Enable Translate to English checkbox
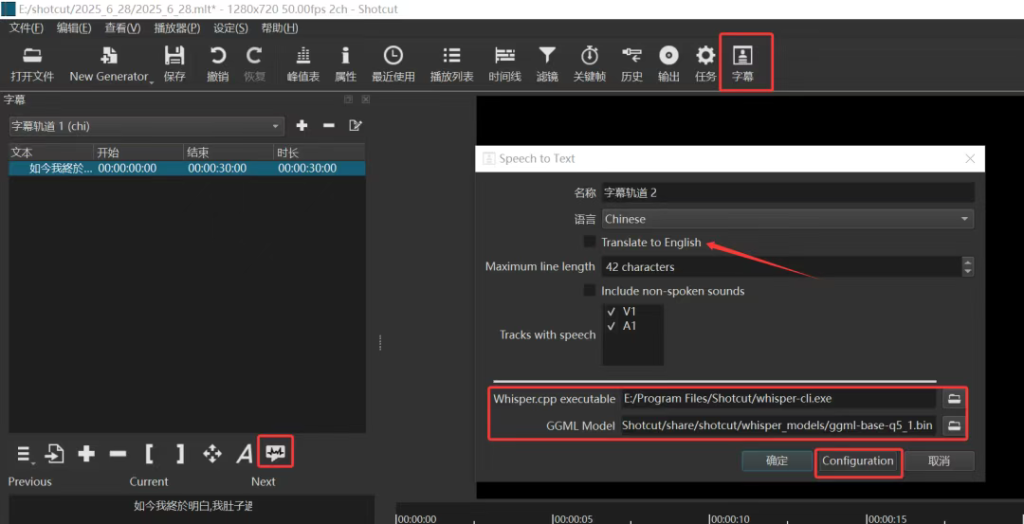This screenshot has height=524, width=1024. coord(590,242)
